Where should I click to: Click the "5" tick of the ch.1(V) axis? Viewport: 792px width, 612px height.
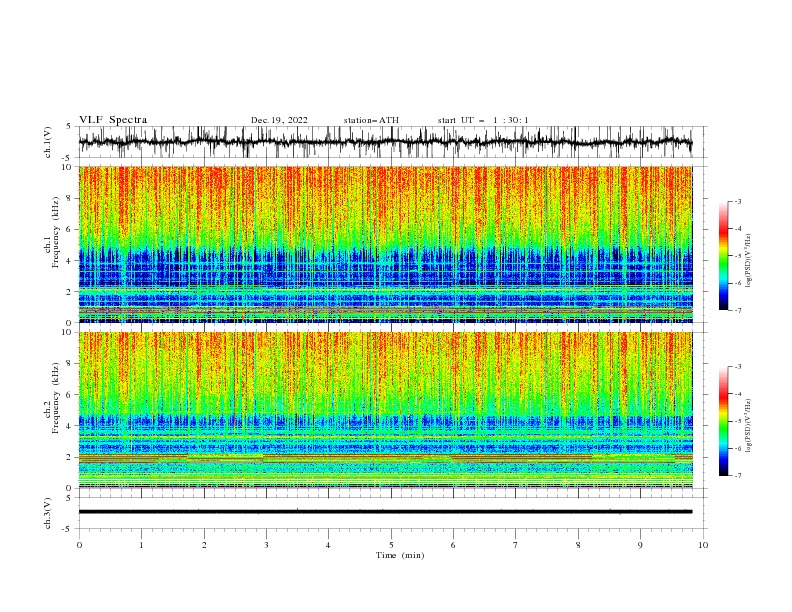point(69,127)
